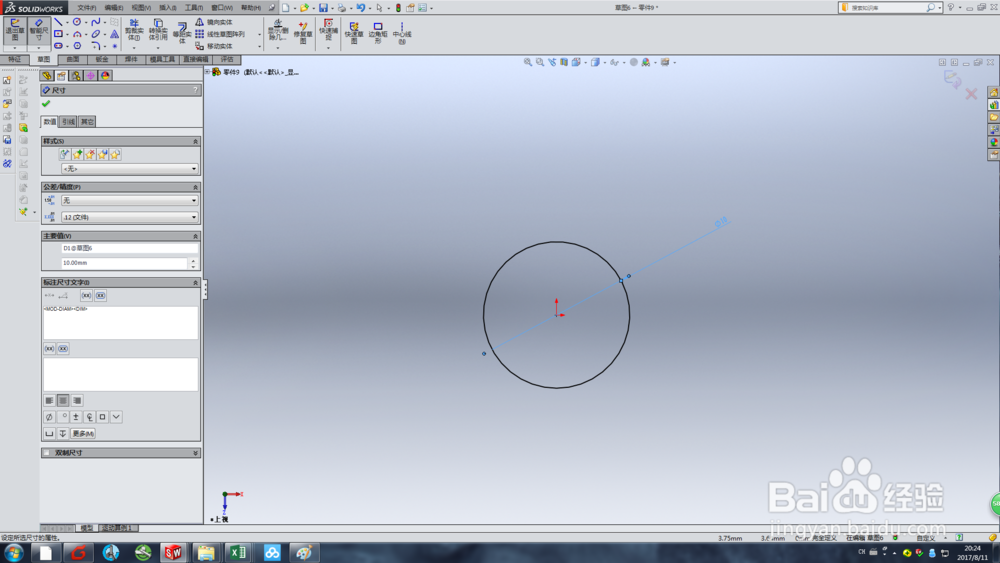
Task: Switch to the 钣金 (Sheet Metal) tab
Action: click(x=102, y=59)
